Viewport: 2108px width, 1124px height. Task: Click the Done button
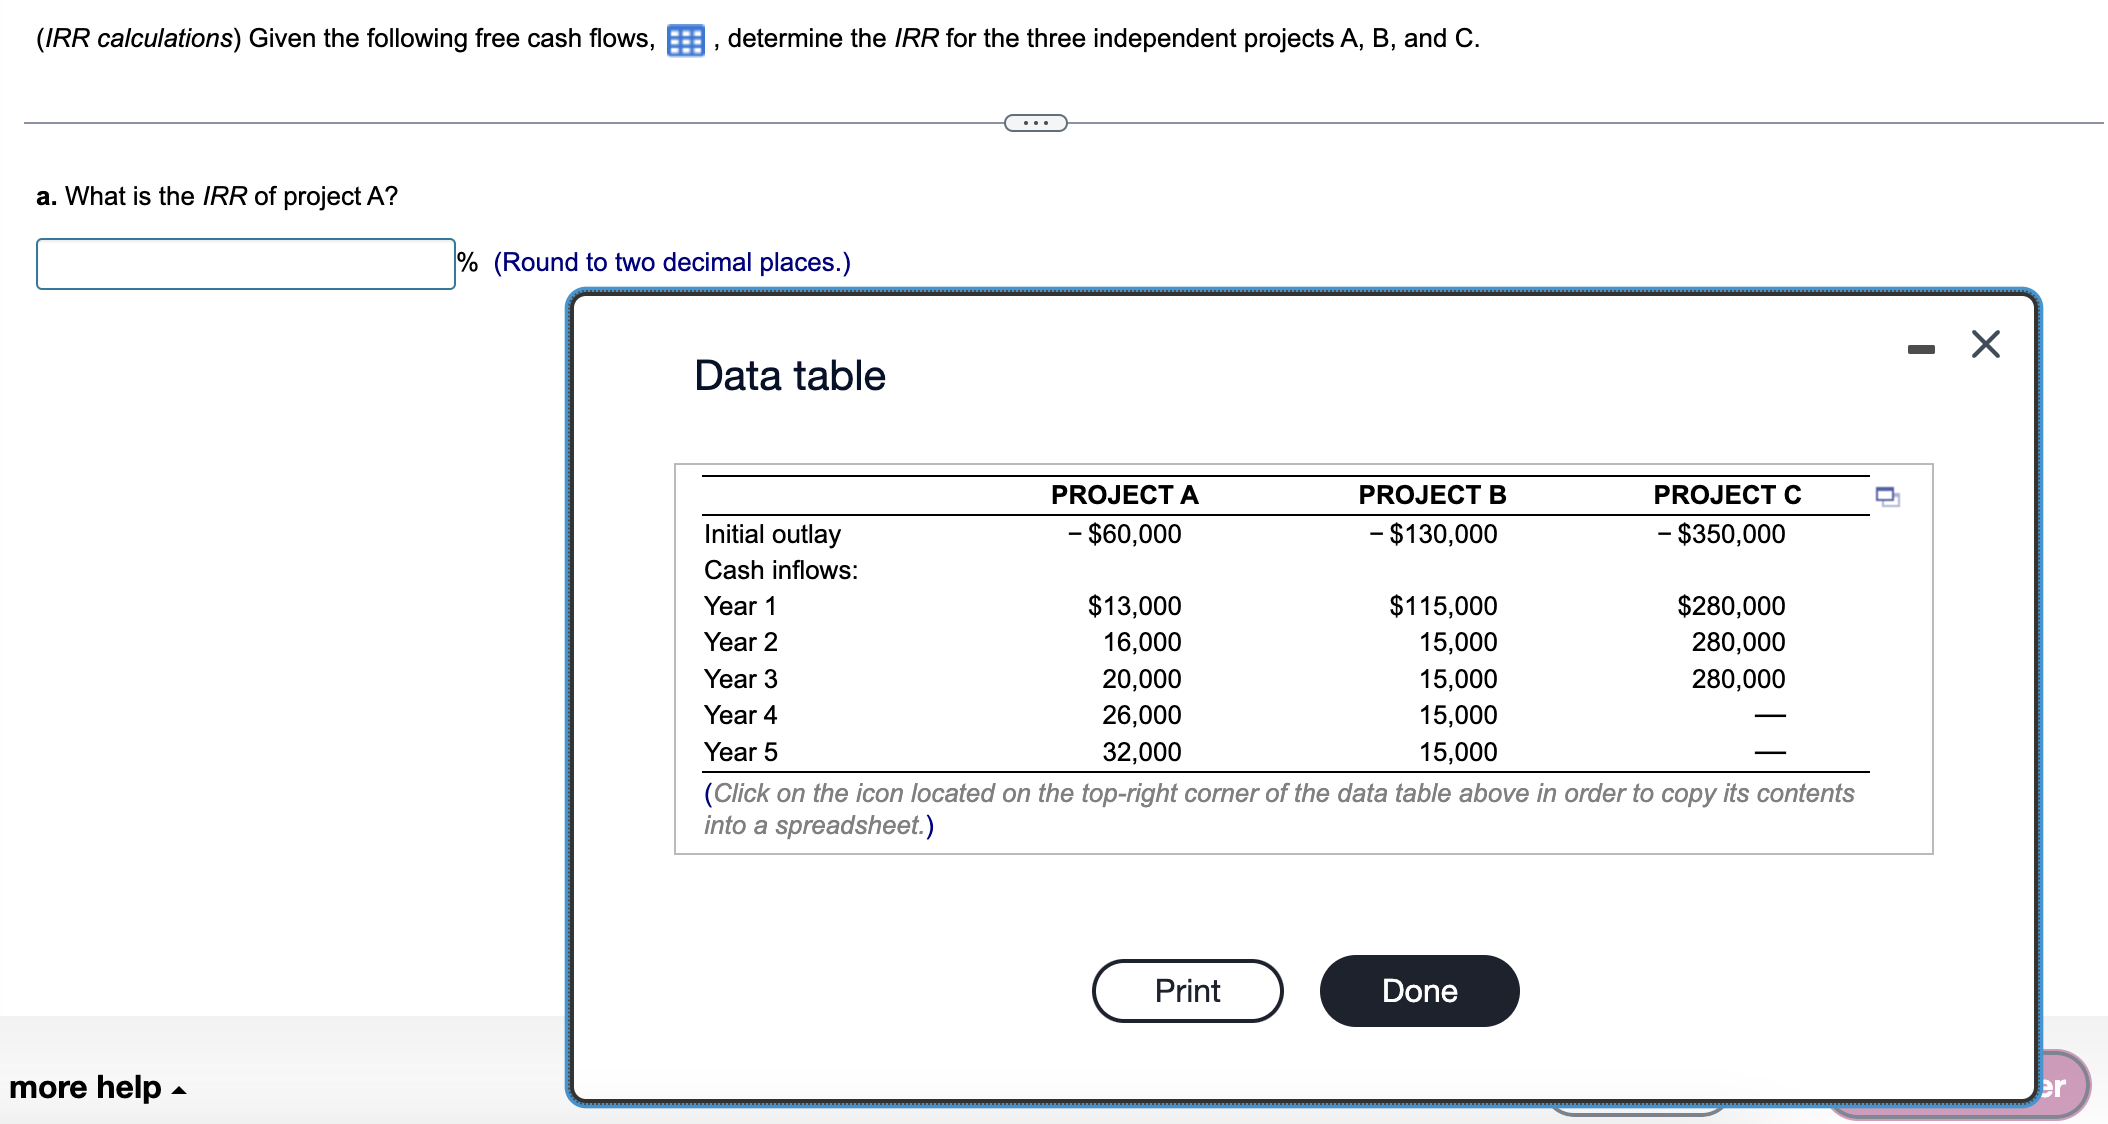(1419, 990)
